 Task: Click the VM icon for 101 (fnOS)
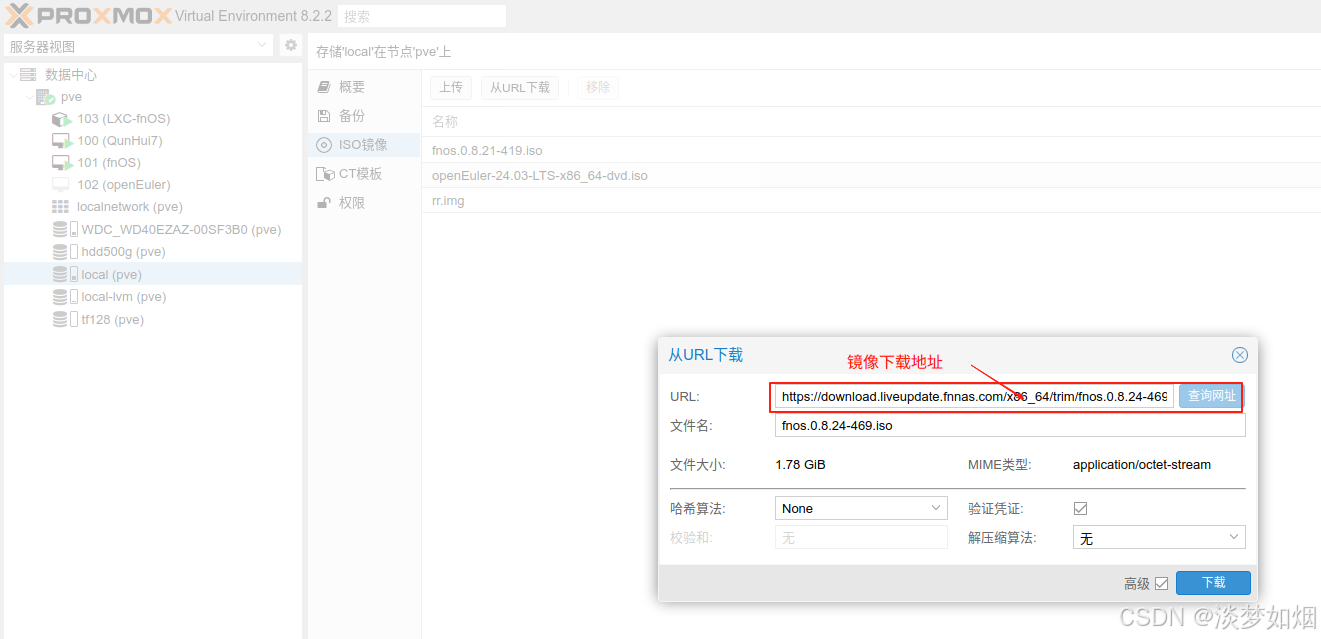tap(62, 163)
